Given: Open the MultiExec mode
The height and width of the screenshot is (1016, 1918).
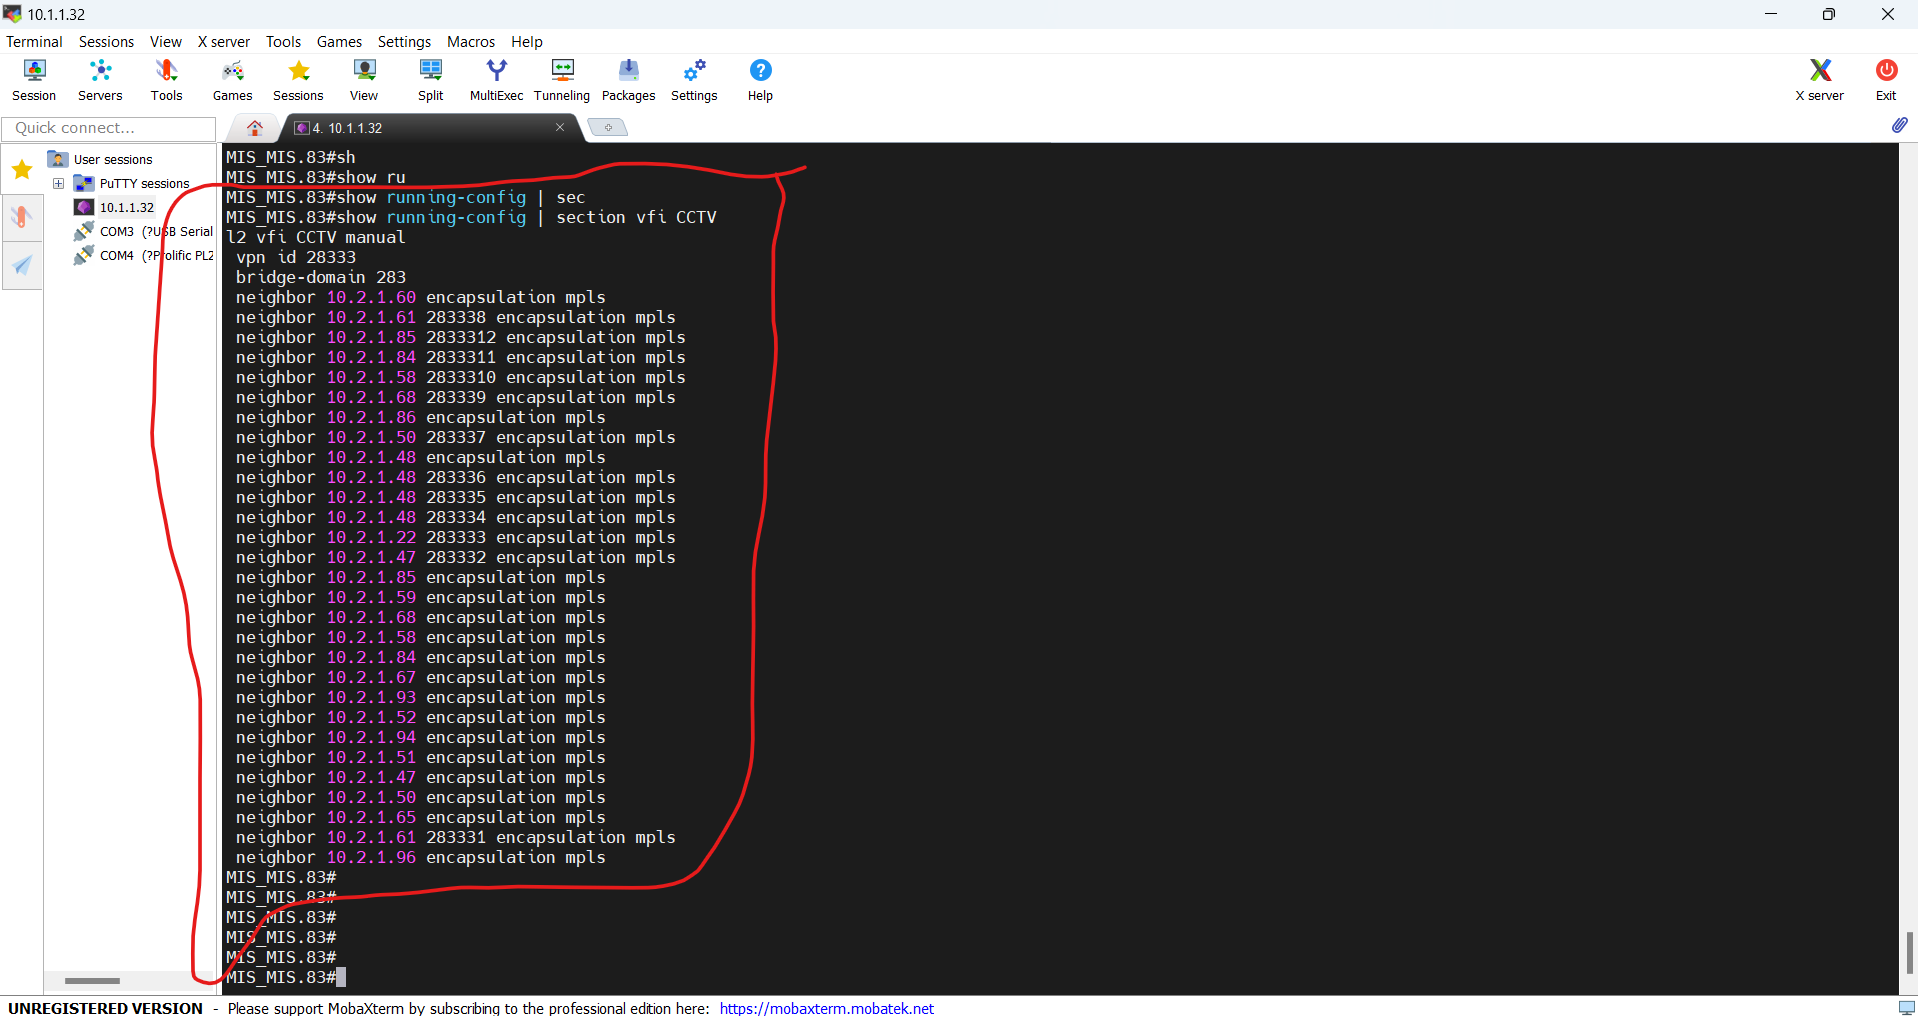Looking at the screenshot, I should coord(495,79).
